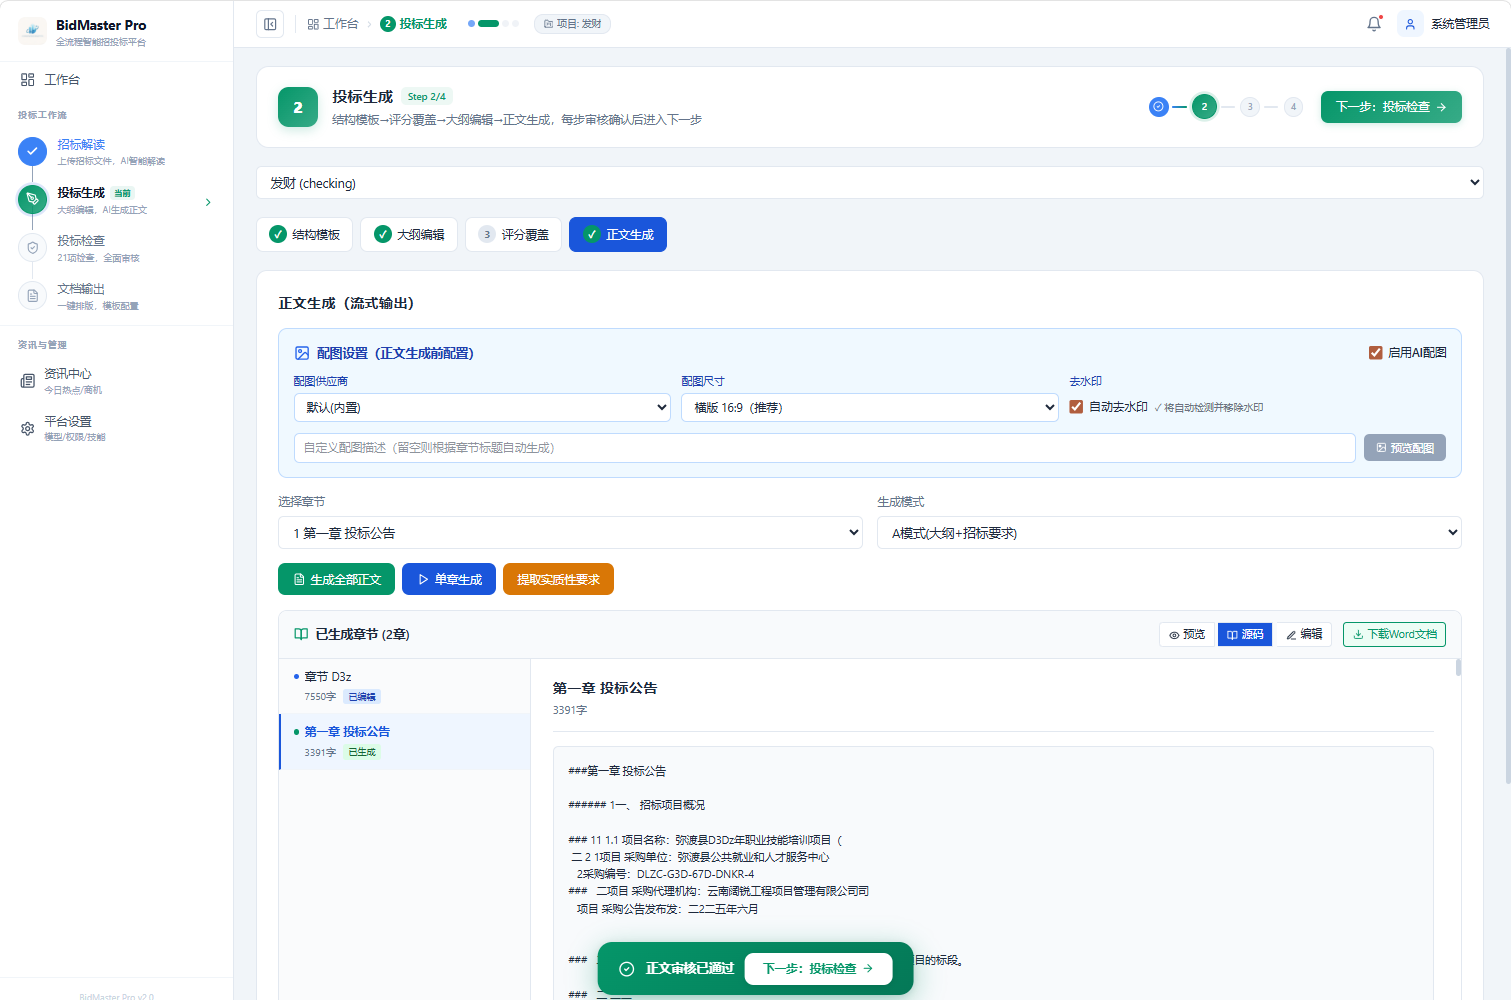Image resolution: width=1511 pixels, height=1000 pixels.
Task: Click the 单章生成 button
Action: coord(449,579)
